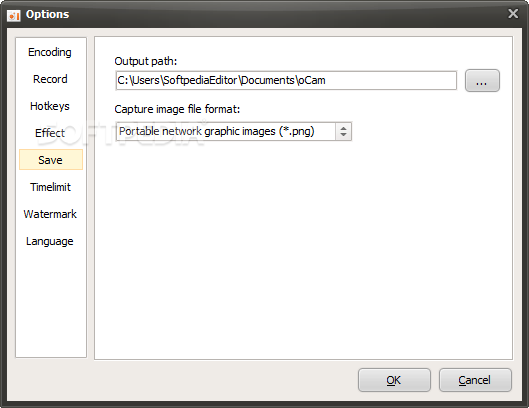Click inside the Output path field

tap(286, 80)
